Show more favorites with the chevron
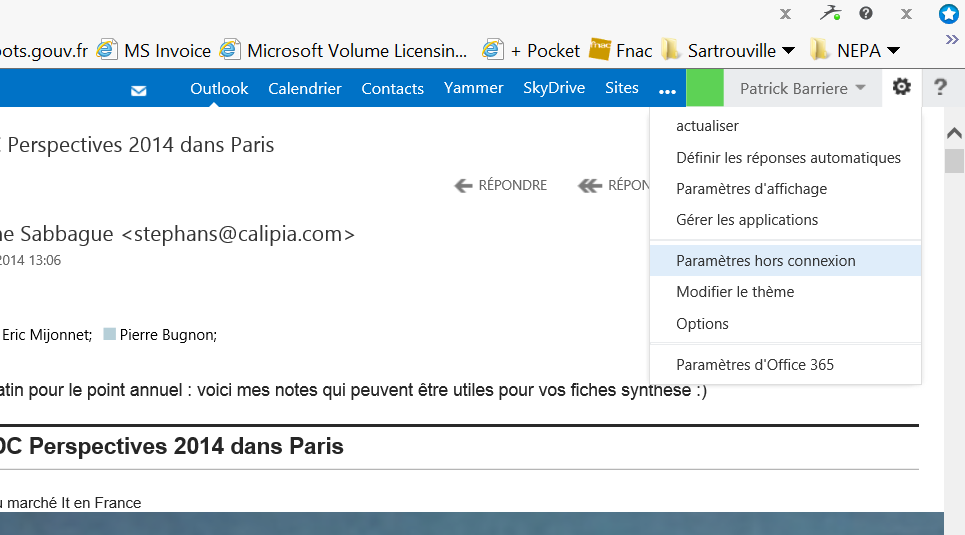965x535 pixels. click(952, 40)
